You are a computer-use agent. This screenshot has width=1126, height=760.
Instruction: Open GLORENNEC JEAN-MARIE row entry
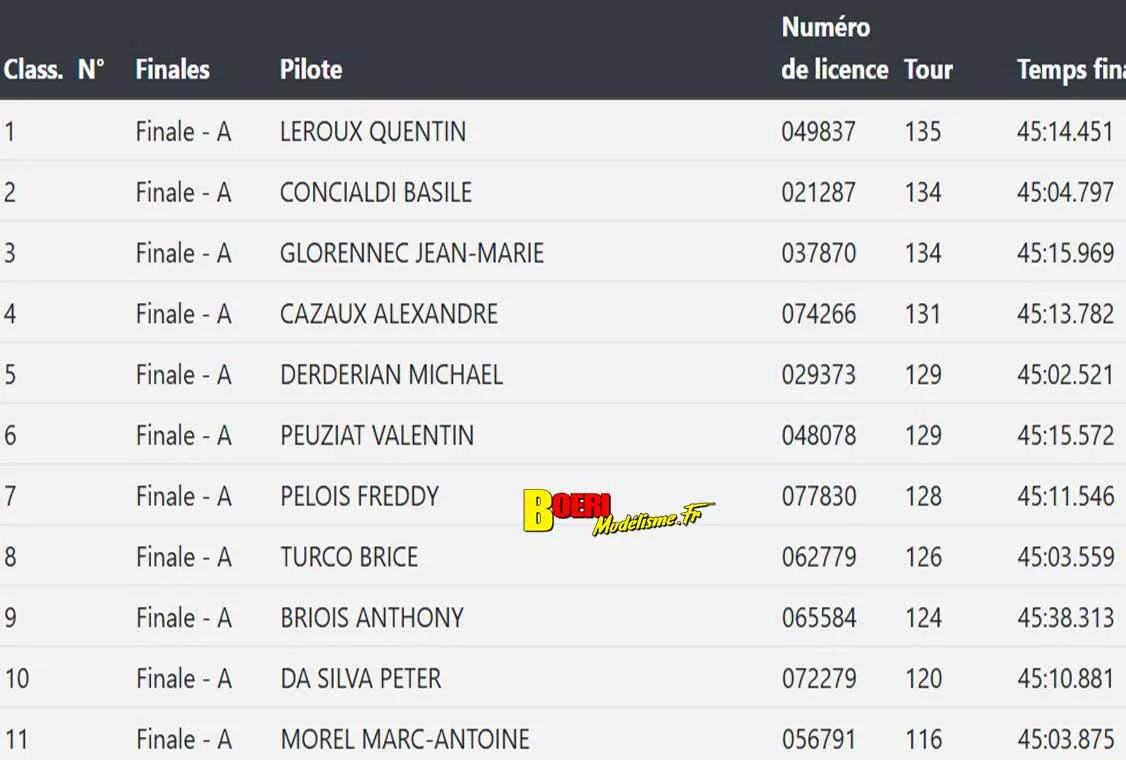tap(412, 253)
